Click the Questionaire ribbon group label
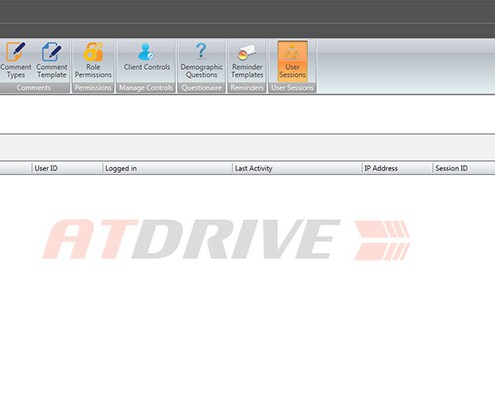 [201, 88]
